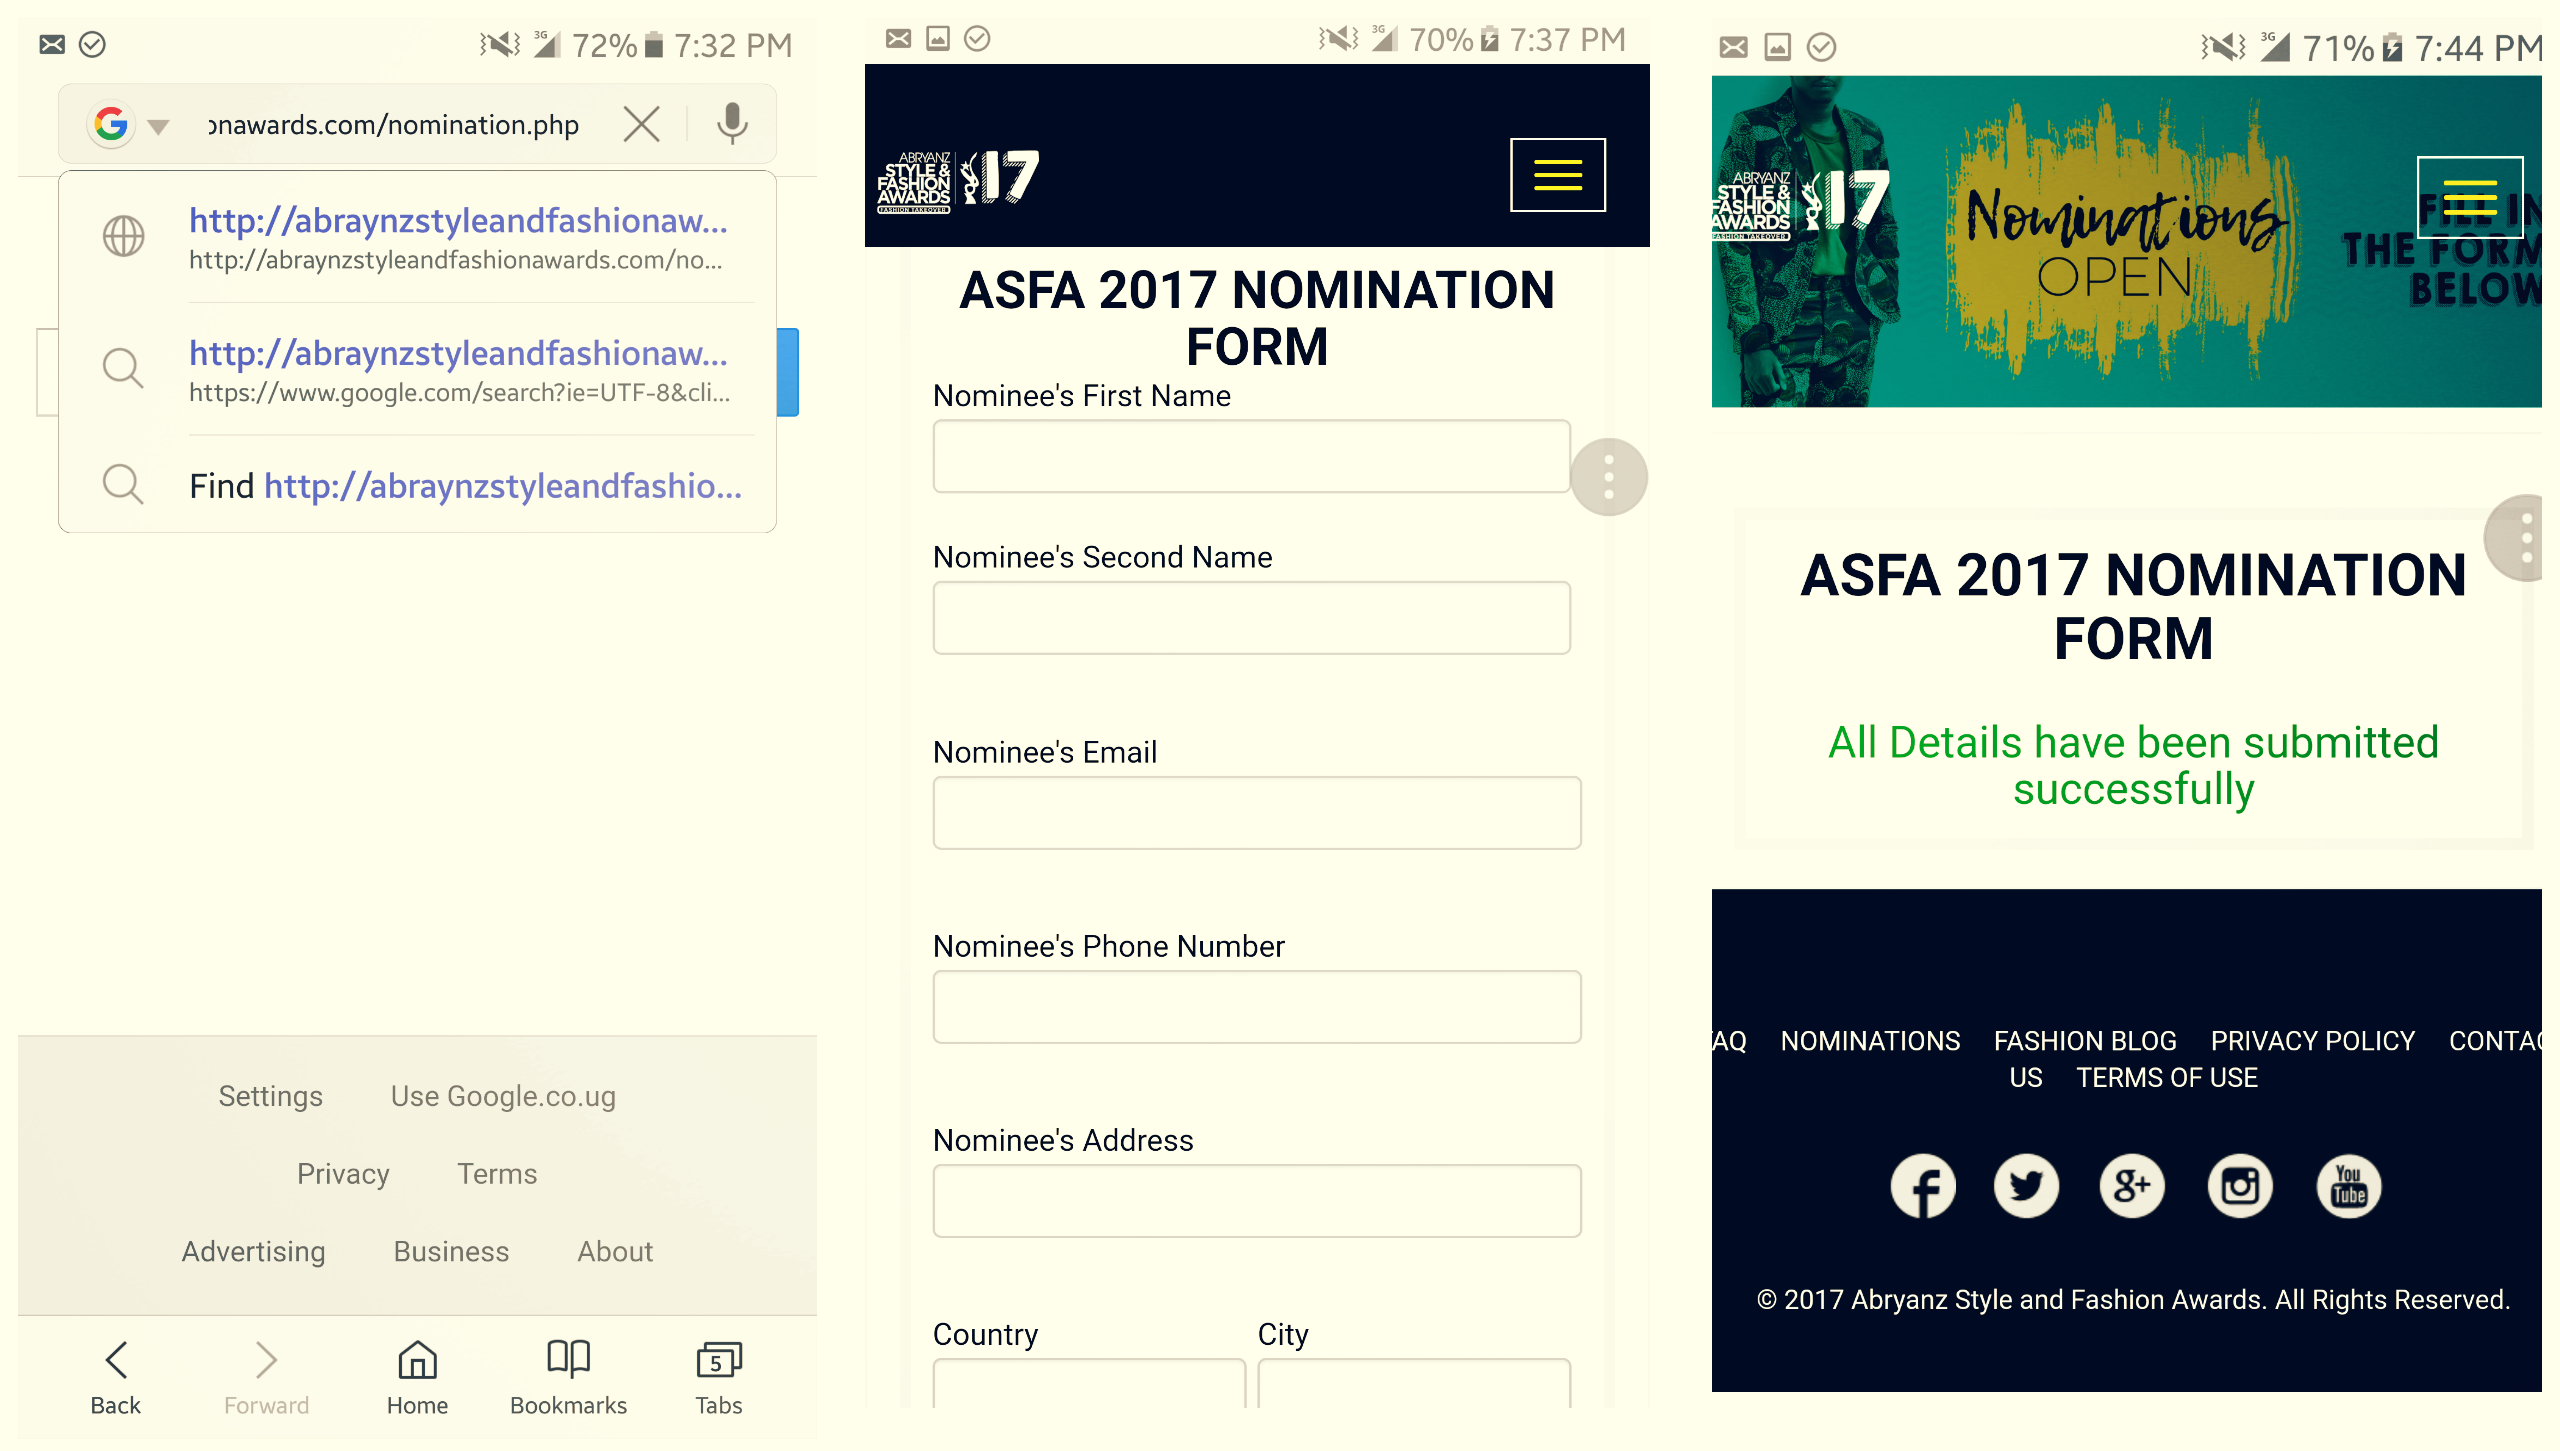
Task: Open the Google+ social icon
Action: point(2132,1186)
